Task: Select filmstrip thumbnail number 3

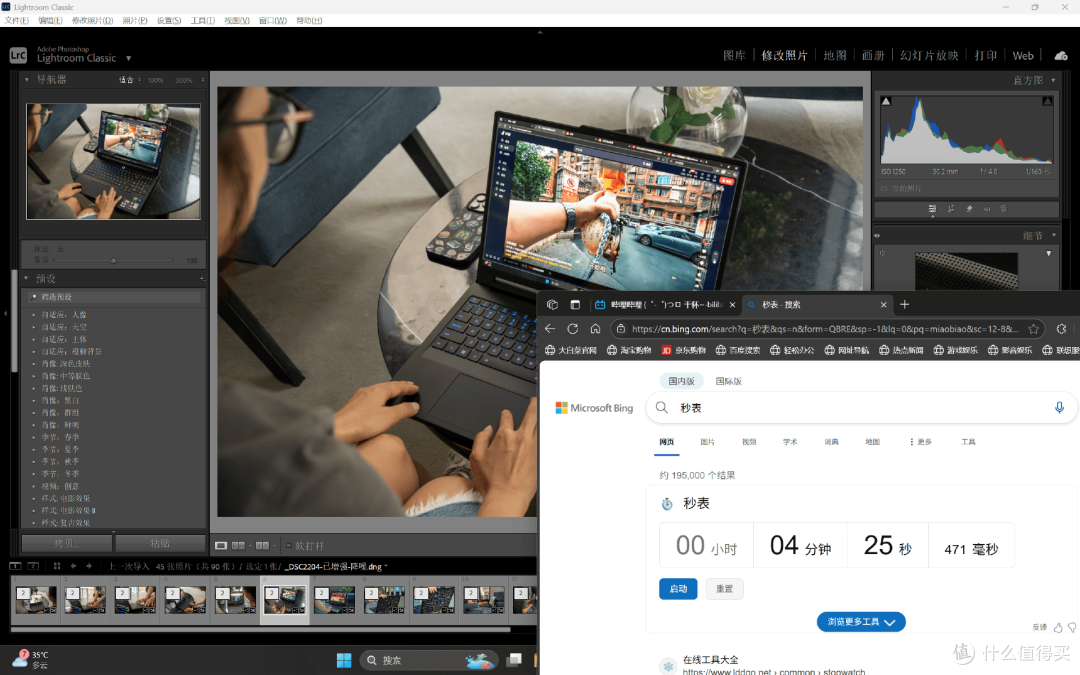Action: tap(135, 599)
